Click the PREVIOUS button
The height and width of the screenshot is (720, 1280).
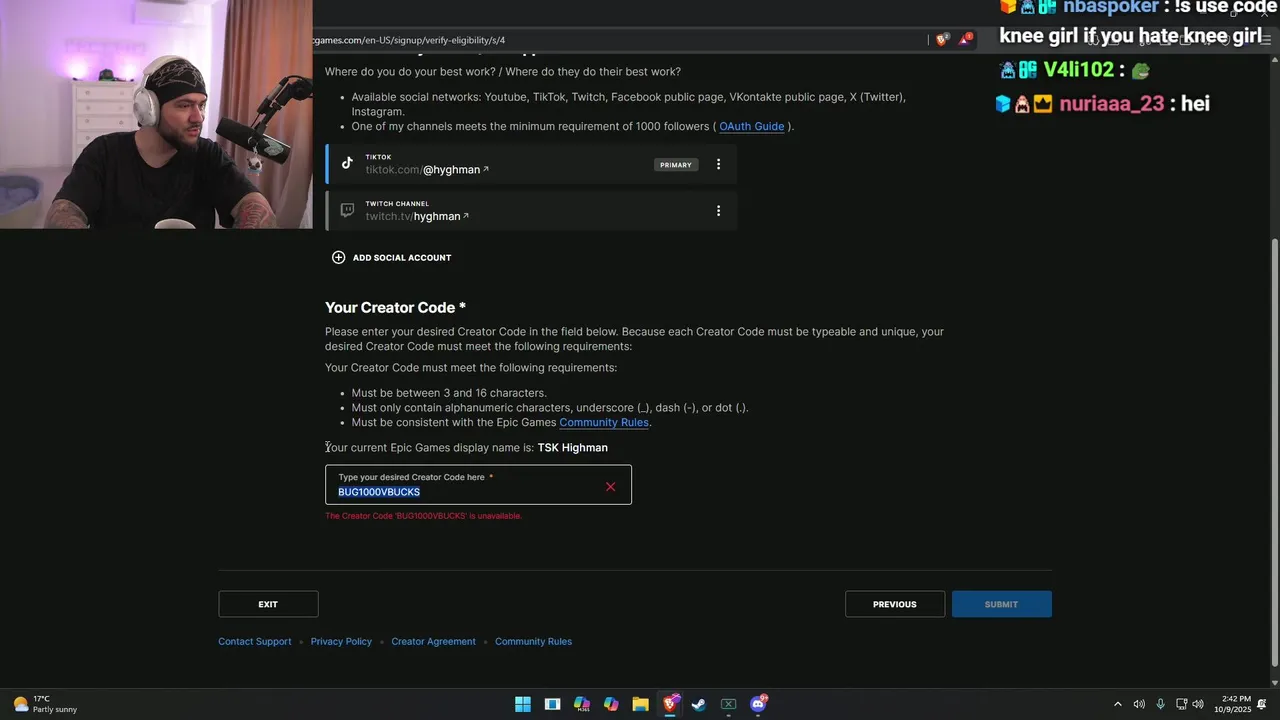click(895, 604)
